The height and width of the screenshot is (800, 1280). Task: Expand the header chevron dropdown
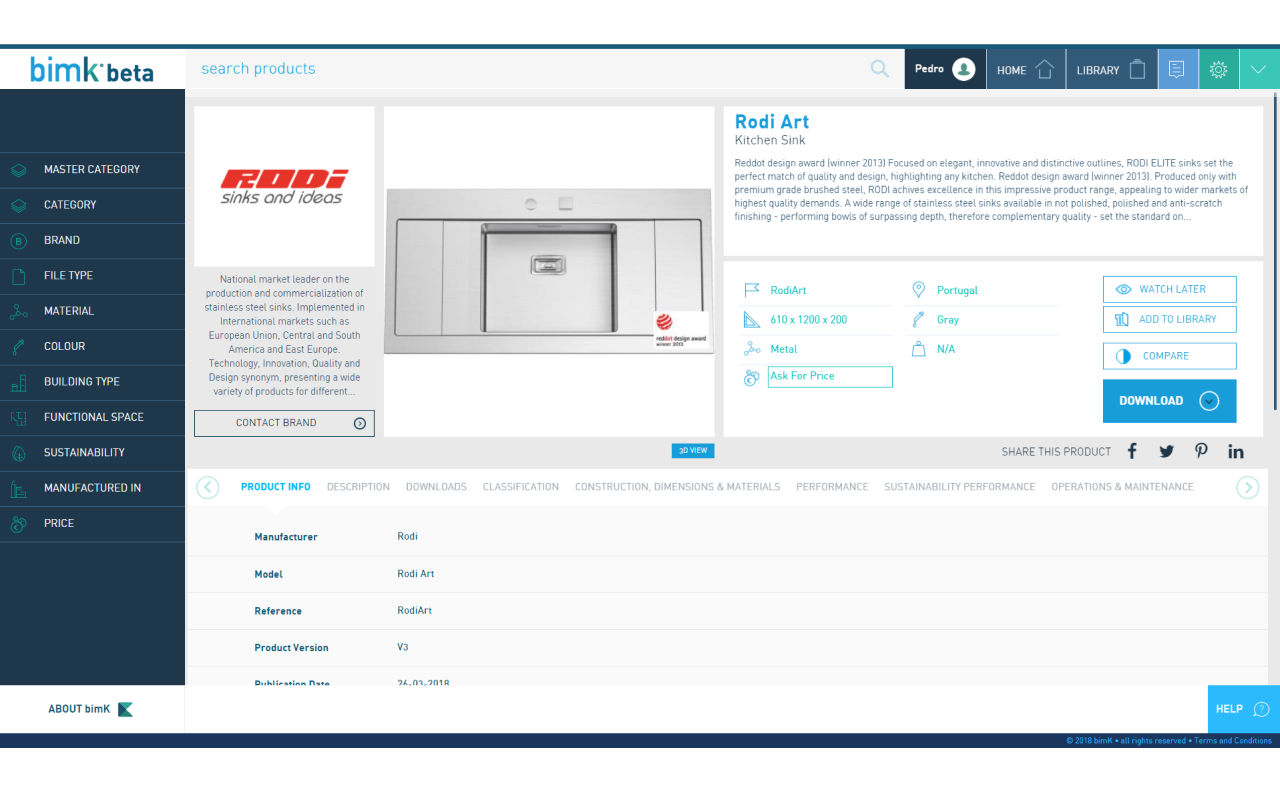click(x=1259, y=69)
